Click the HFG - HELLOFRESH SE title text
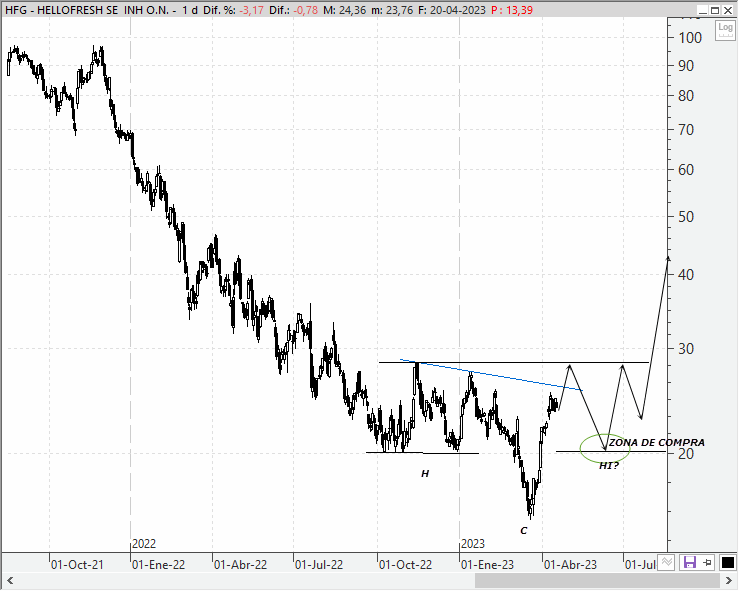The width and height of the screenshot is (739, 591). 62,10
